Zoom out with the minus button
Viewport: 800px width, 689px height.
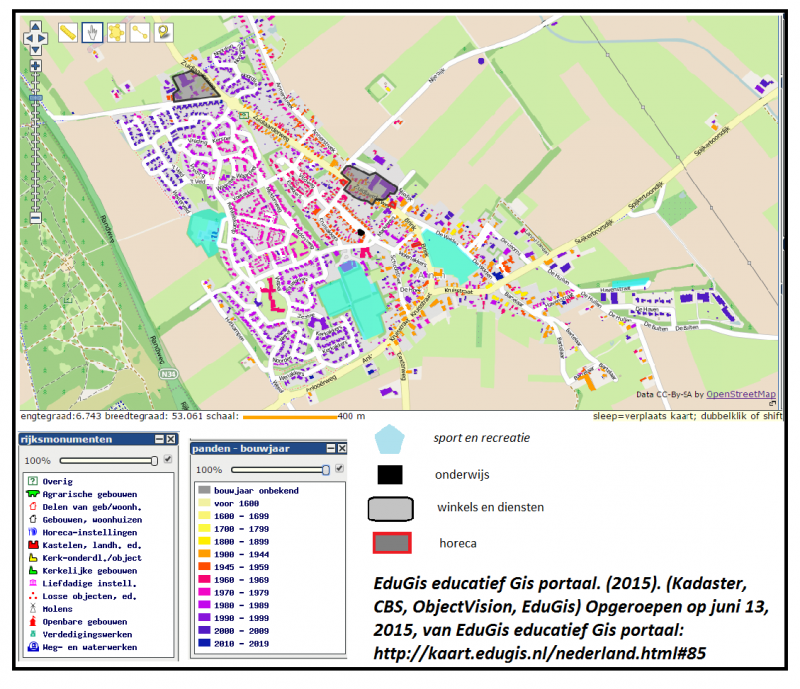[x=35, y=218]
